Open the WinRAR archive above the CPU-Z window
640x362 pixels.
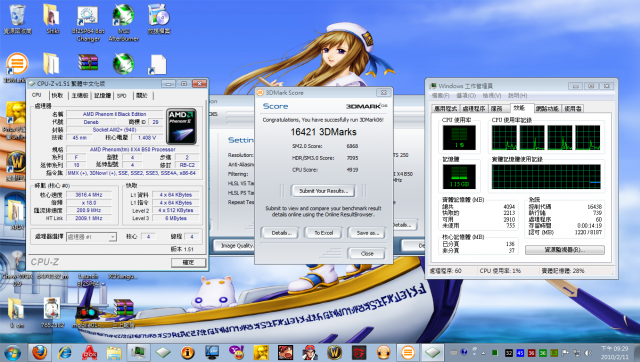tap(88, 63)
